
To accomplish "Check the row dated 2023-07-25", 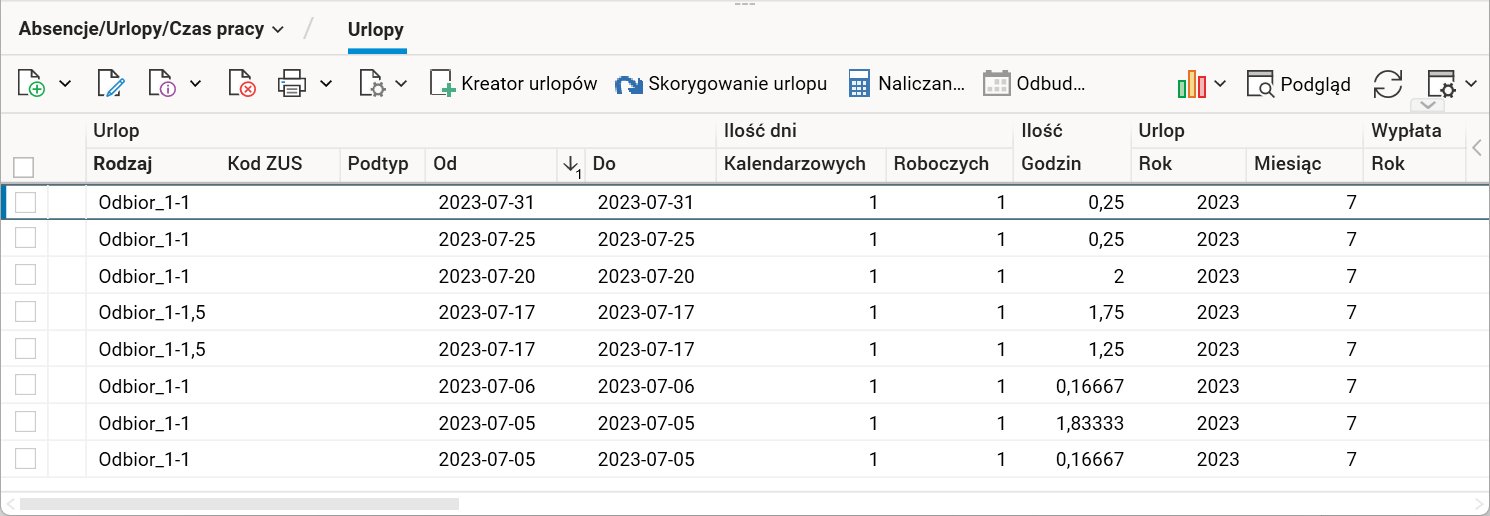I will click(26, 239).
